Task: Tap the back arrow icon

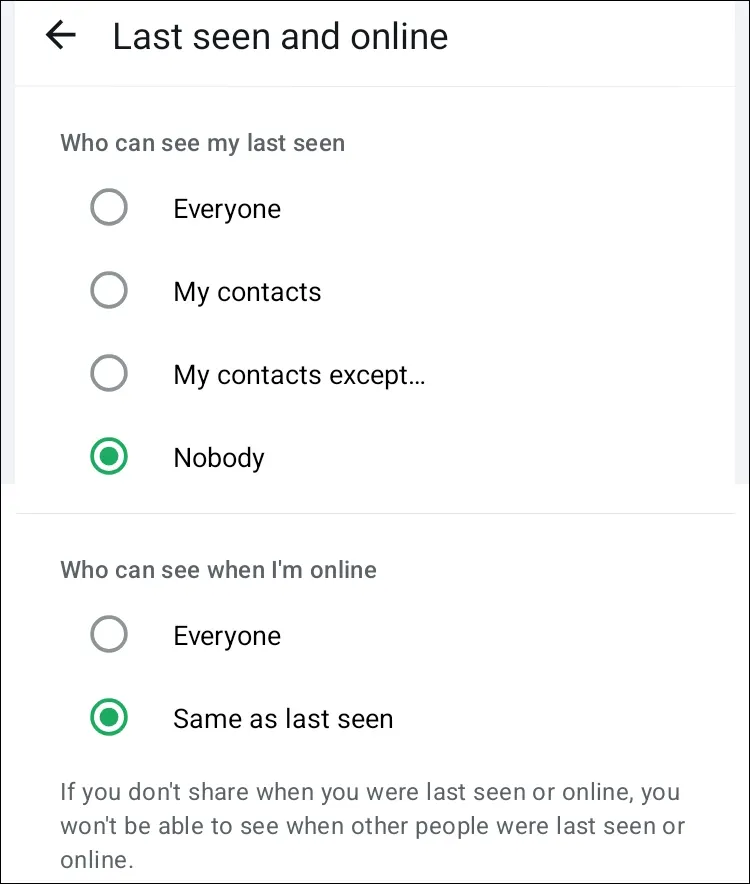Action: point(61,36)
